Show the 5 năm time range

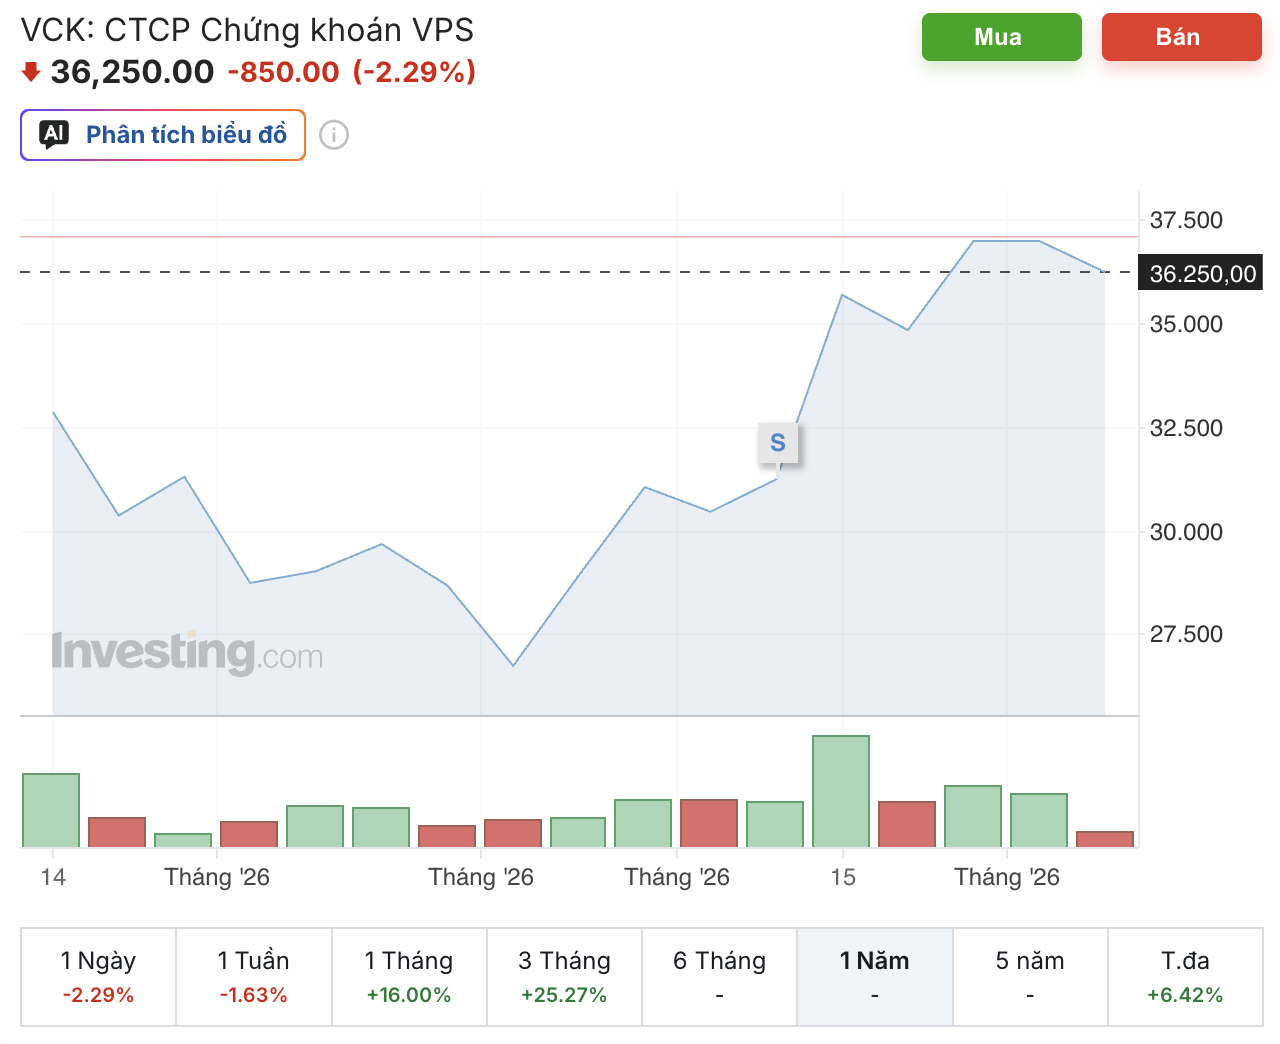pyautogui.click(x=1030, y=977)
